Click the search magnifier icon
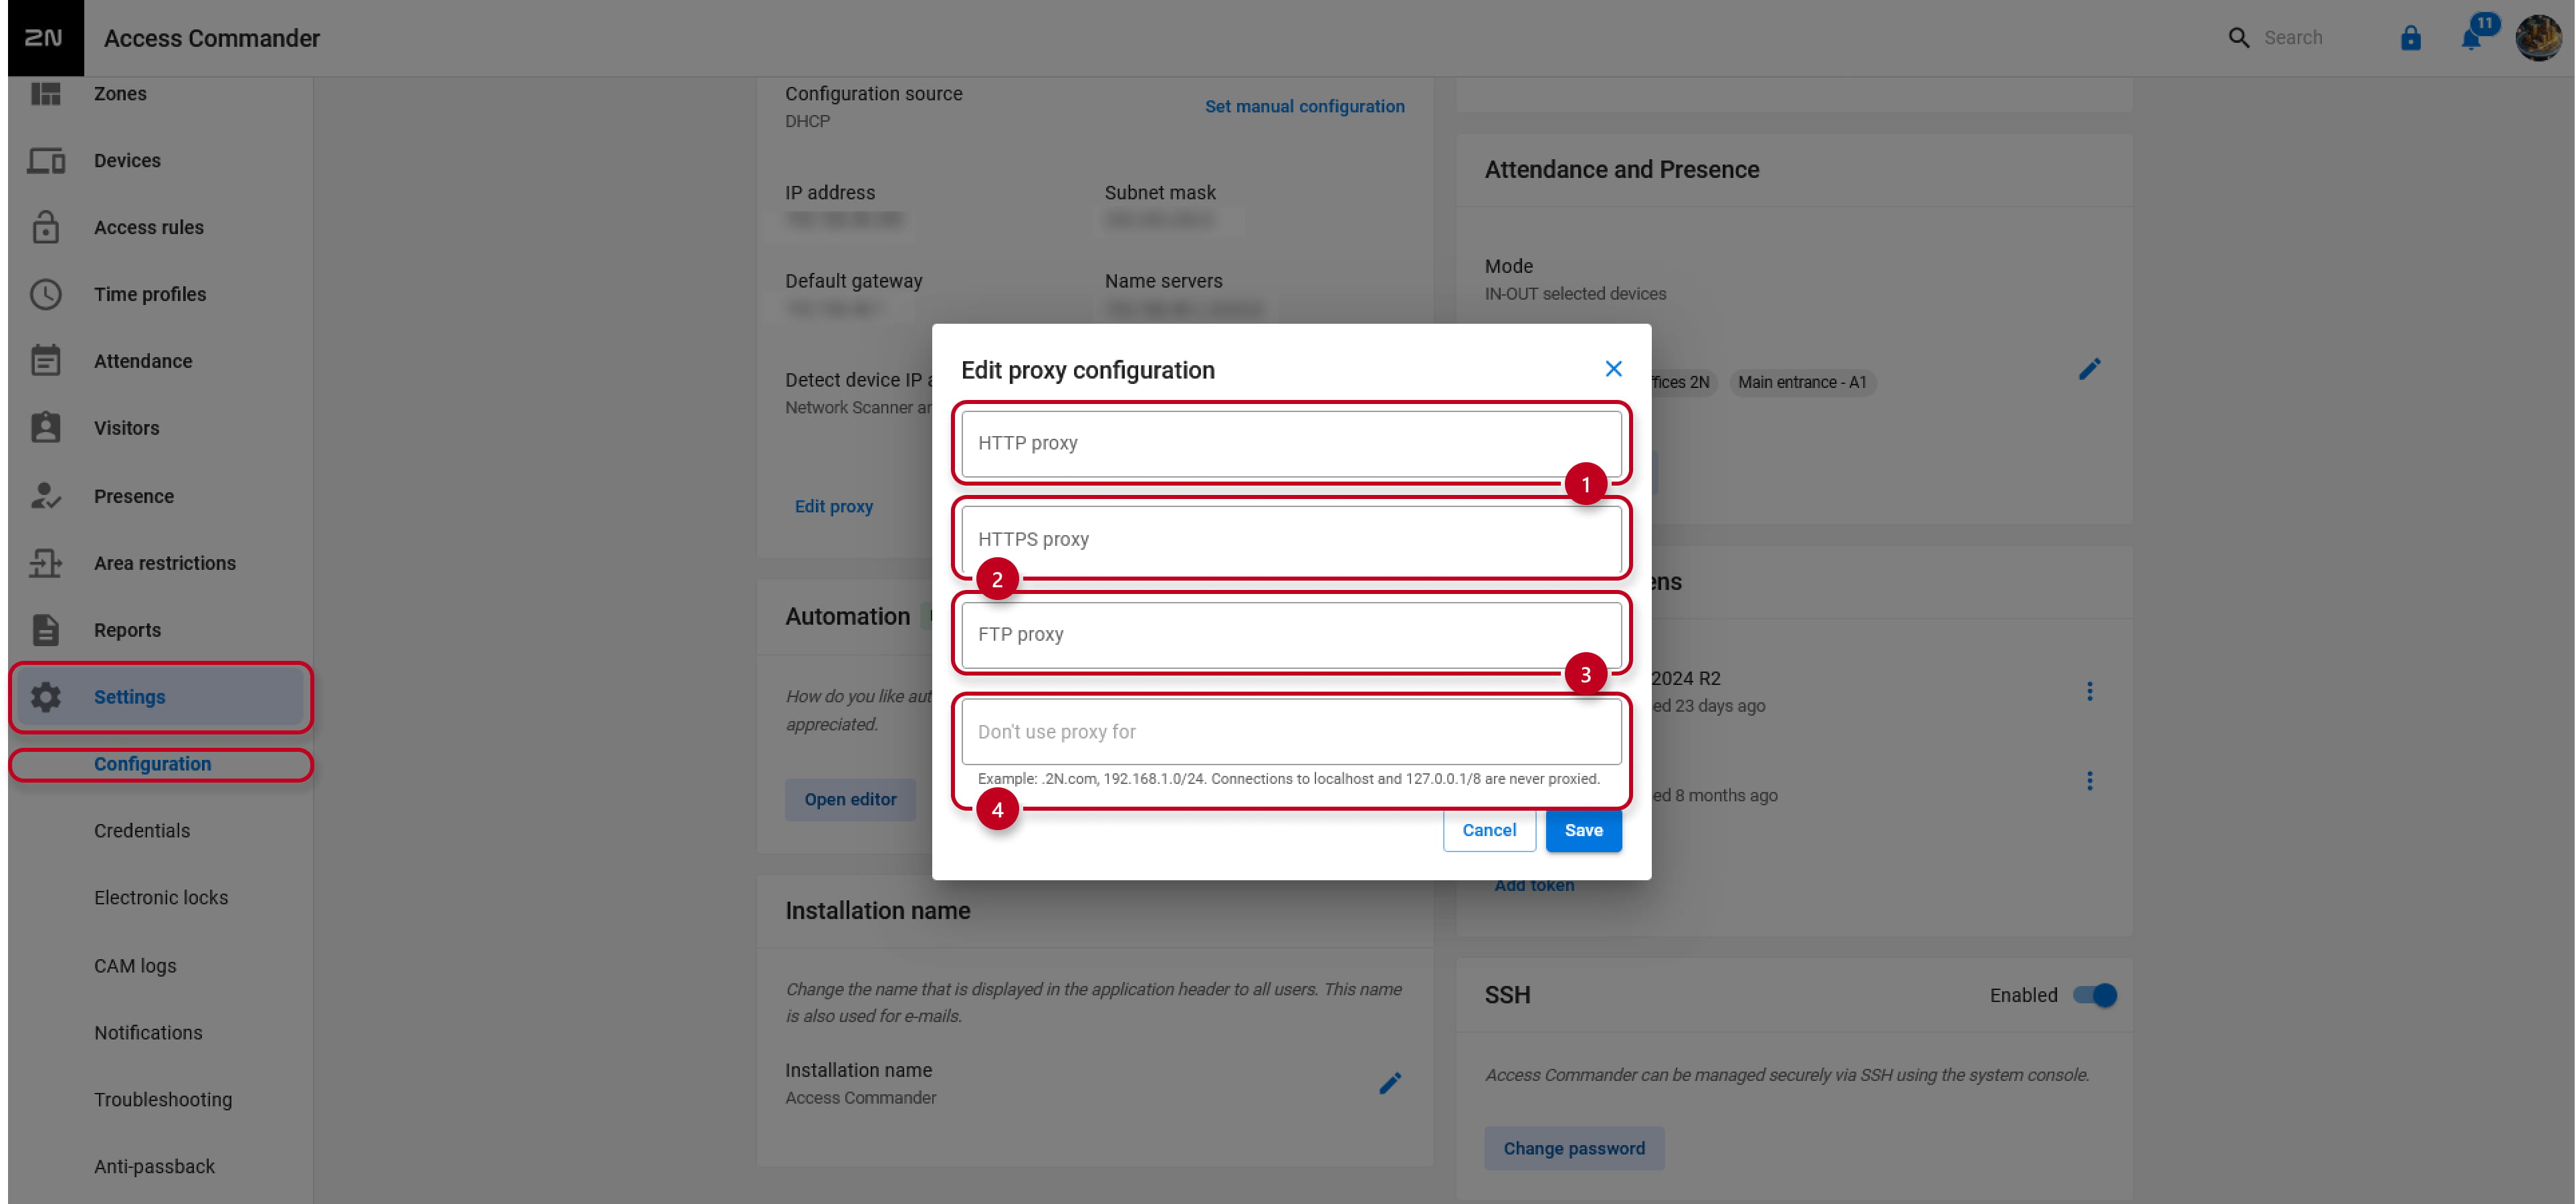The image size is (2576, 1204). click(2239, 38)
